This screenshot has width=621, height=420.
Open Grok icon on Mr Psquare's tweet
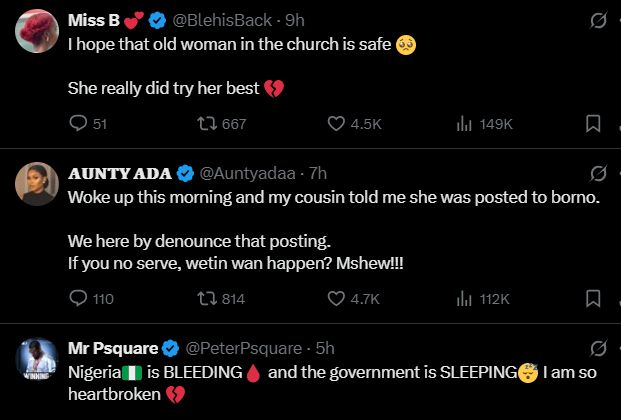599,348
